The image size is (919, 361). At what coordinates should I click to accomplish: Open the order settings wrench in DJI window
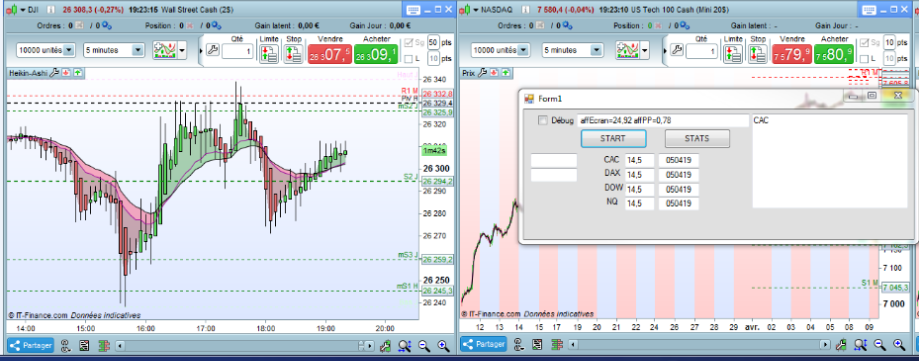pos(212,50)
